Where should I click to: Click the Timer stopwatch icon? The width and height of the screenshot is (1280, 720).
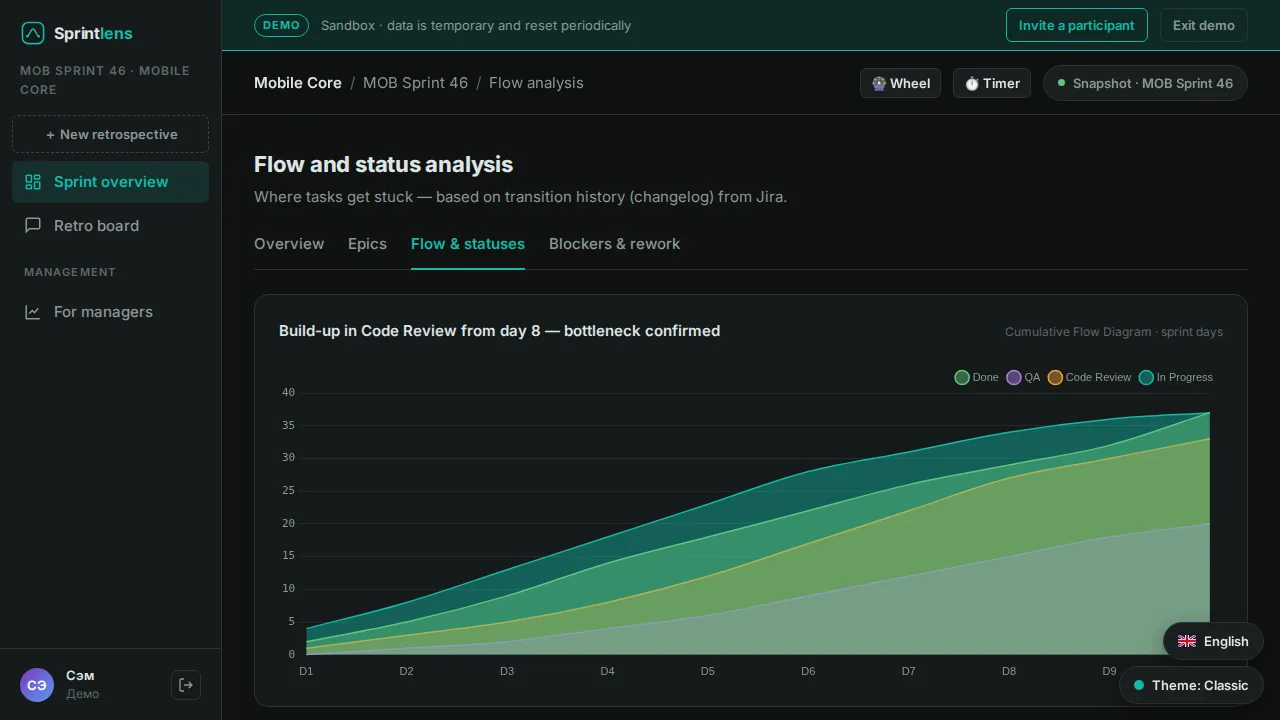click(x=972, y=84)
